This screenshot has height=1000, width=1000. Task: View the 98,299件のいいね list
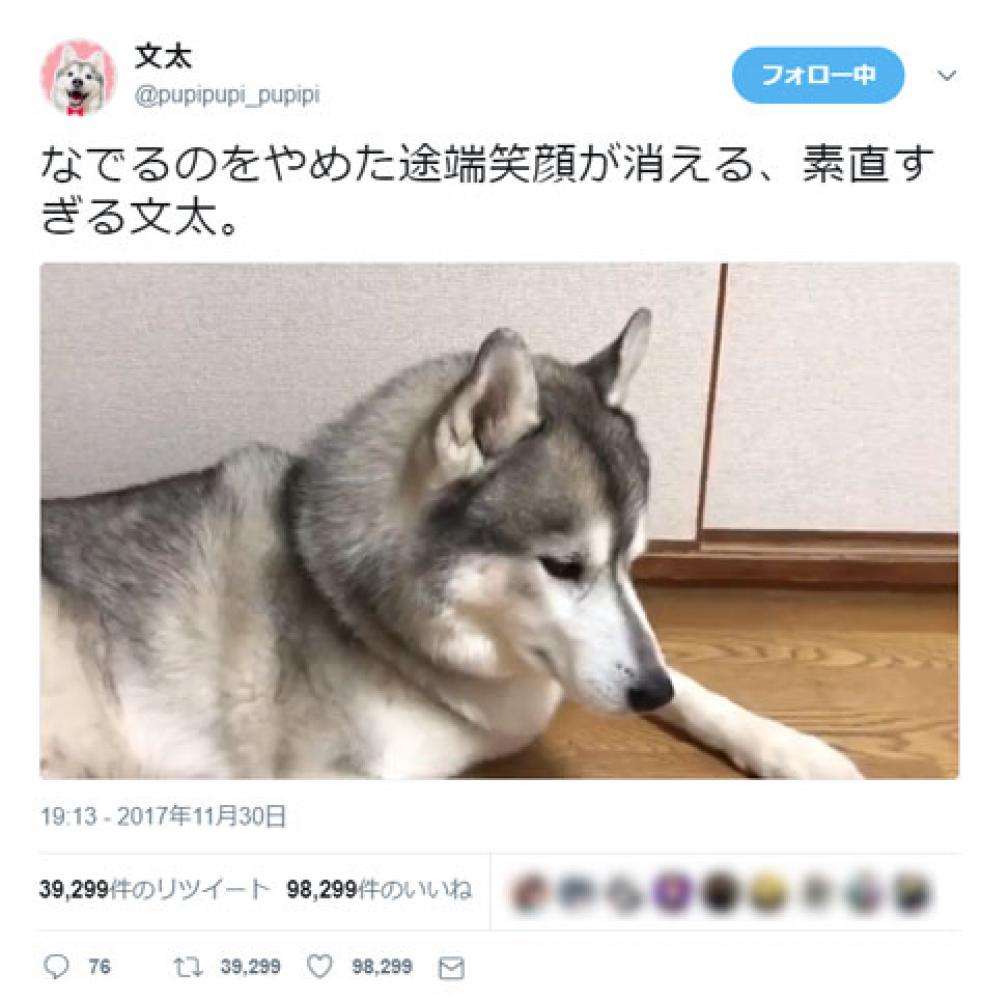[379, 889]
